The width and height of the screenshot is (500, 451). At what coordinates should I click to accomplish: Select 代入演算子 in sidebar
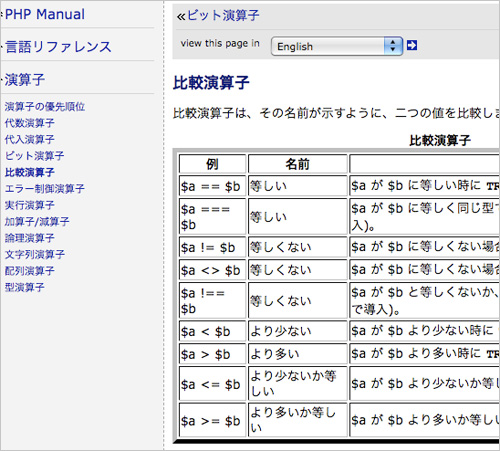(29, 139)
